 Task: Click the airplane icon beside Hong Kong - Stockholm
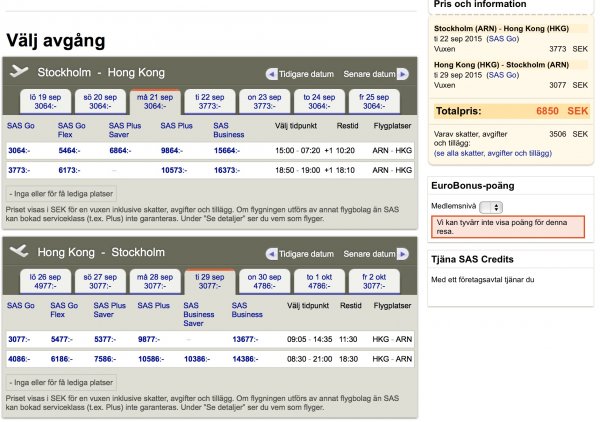tap(19, 248)
